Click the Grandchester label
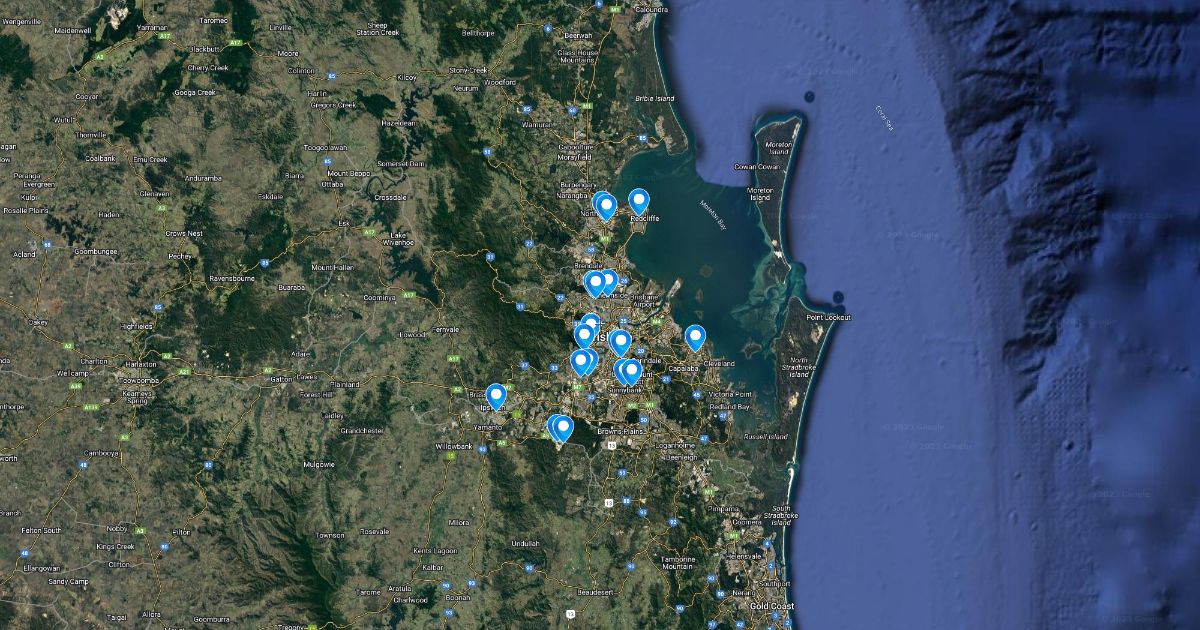 tap(362, 430)
